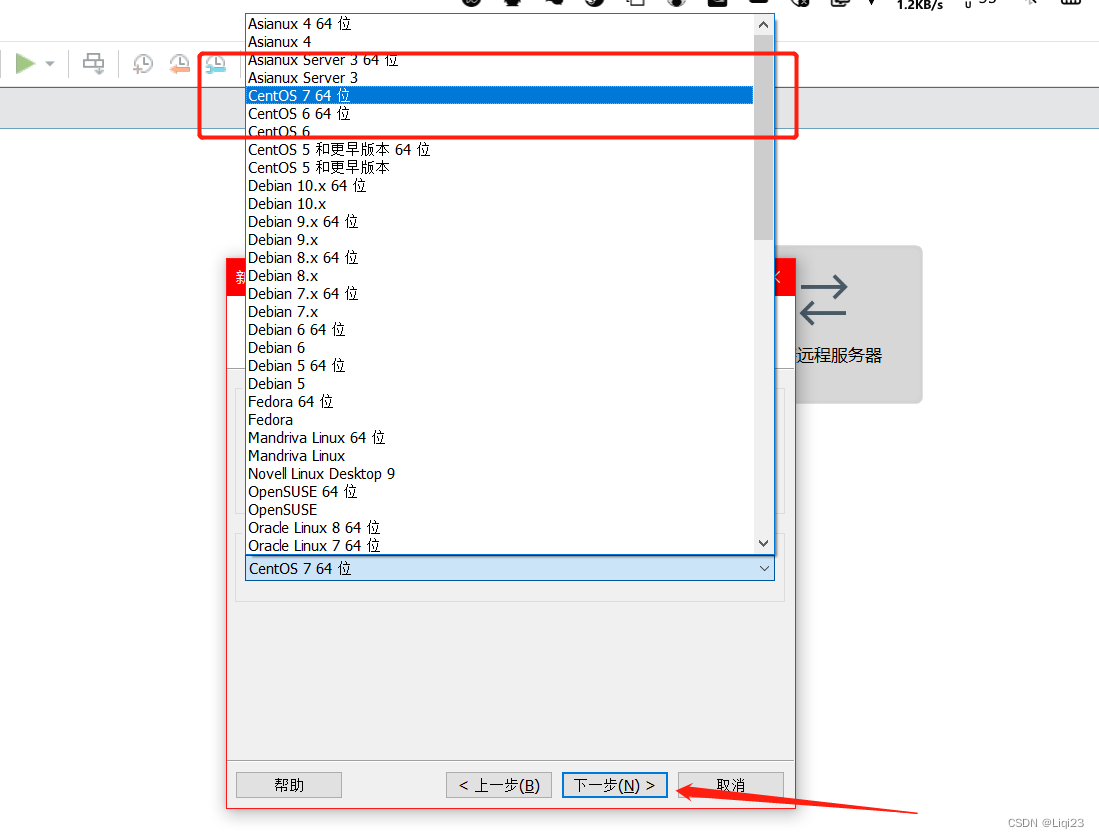Open the dropdown arrow beside play icon
Screen dimensions: 1099x838
(50, 64)
